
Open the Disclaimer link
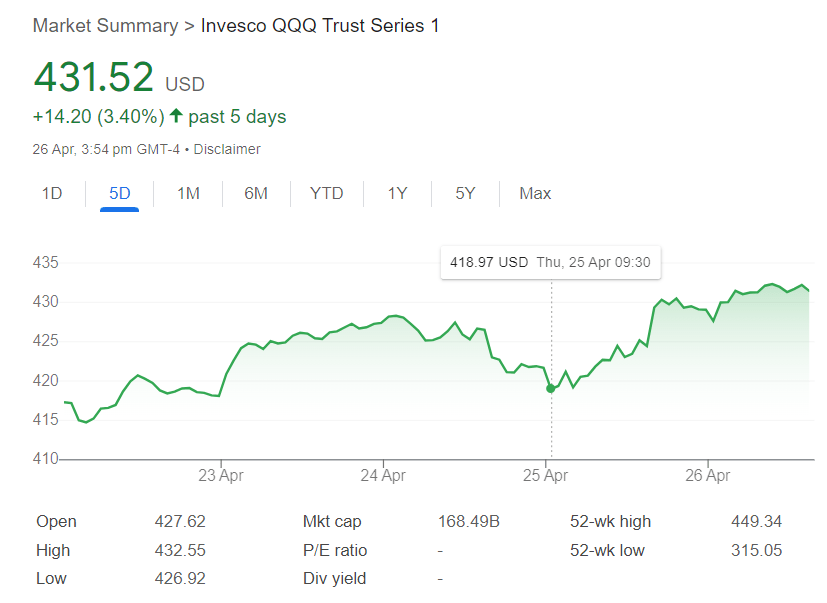pos(227,149)
